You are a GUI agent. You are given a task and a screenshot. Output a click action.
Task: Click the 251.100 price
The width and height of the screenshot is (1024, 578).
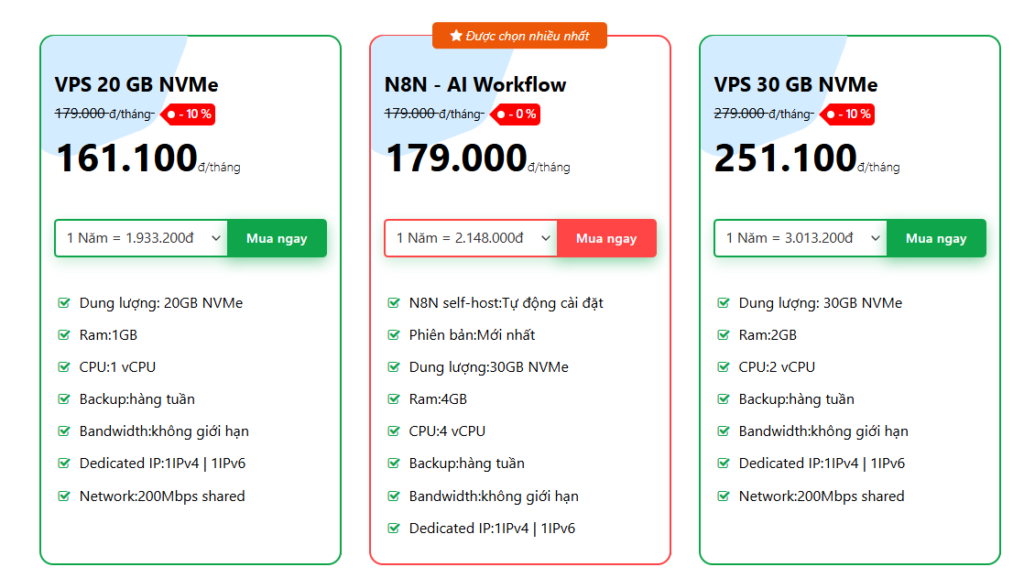tap(786, 159)
